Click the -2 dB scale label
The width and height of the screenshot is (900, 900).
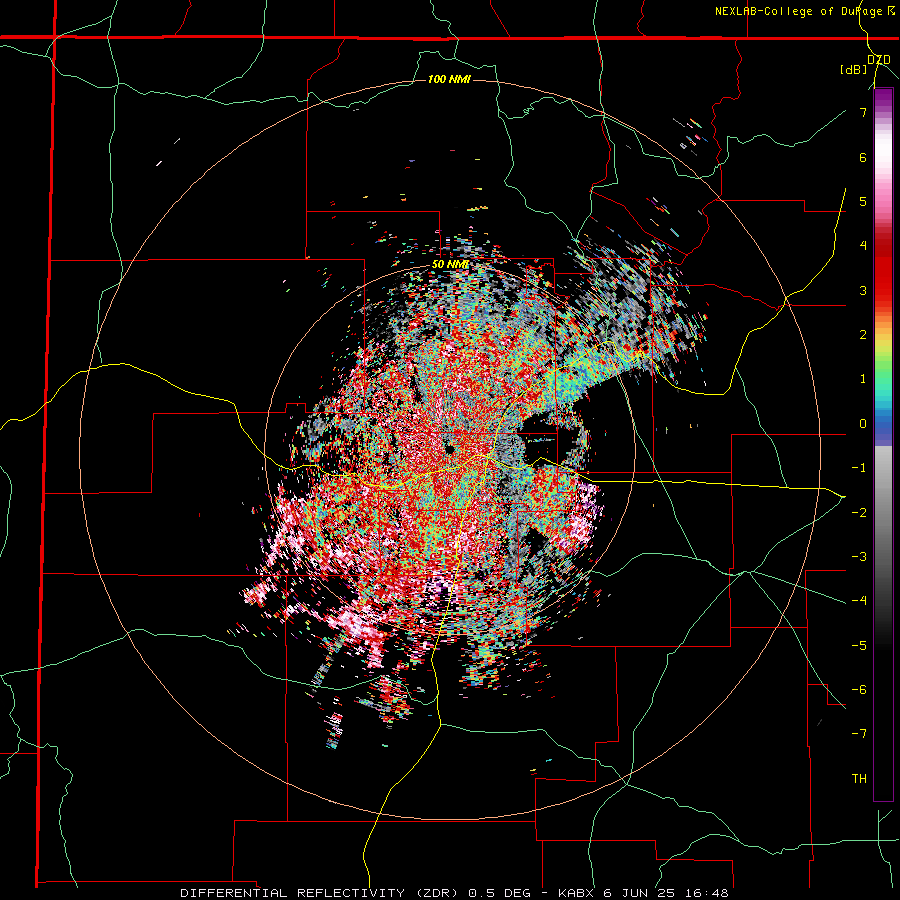point(859,512)
